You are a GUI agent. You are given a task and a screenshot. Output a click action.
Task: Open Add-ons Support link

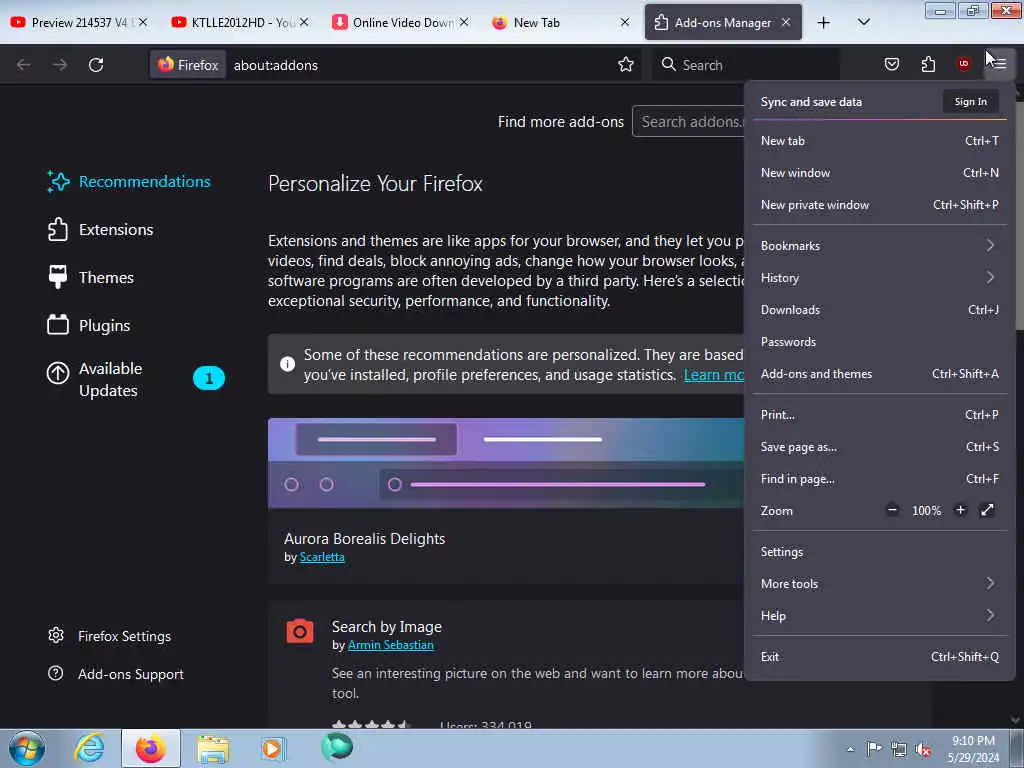coord(116,674)
